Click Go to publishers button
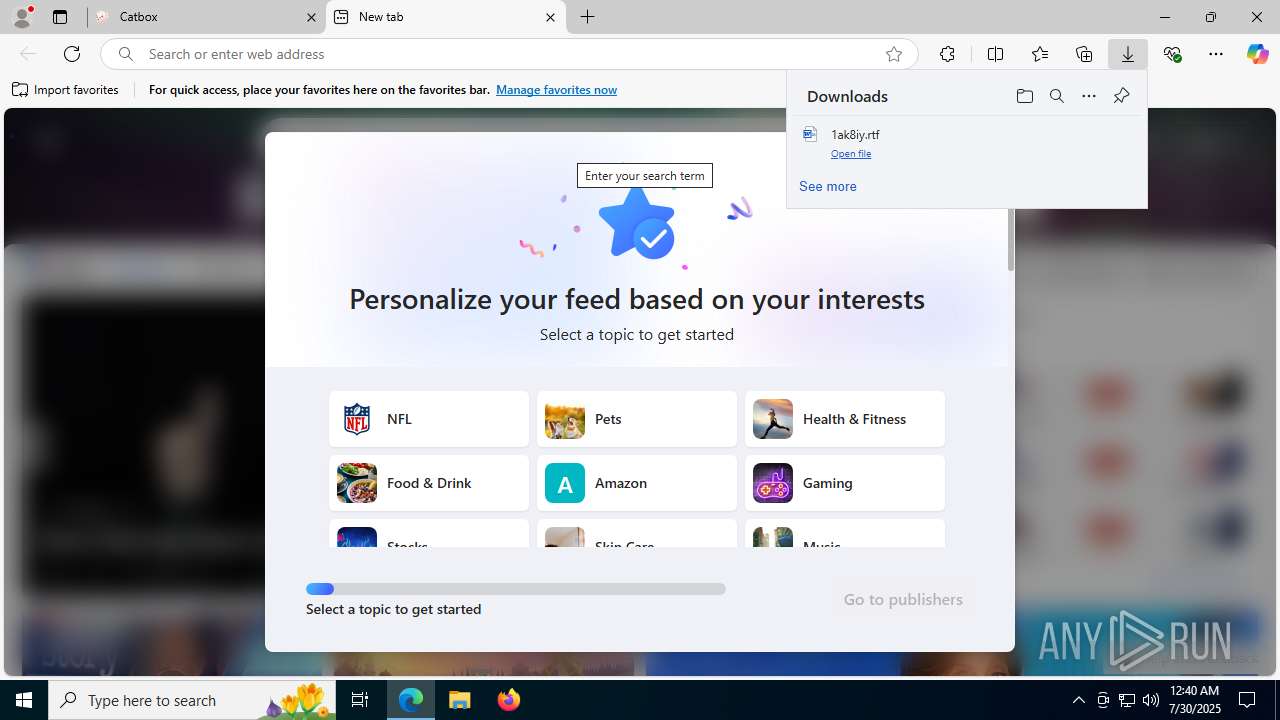This screenshot has width=1280, height=720. (903, 599)
